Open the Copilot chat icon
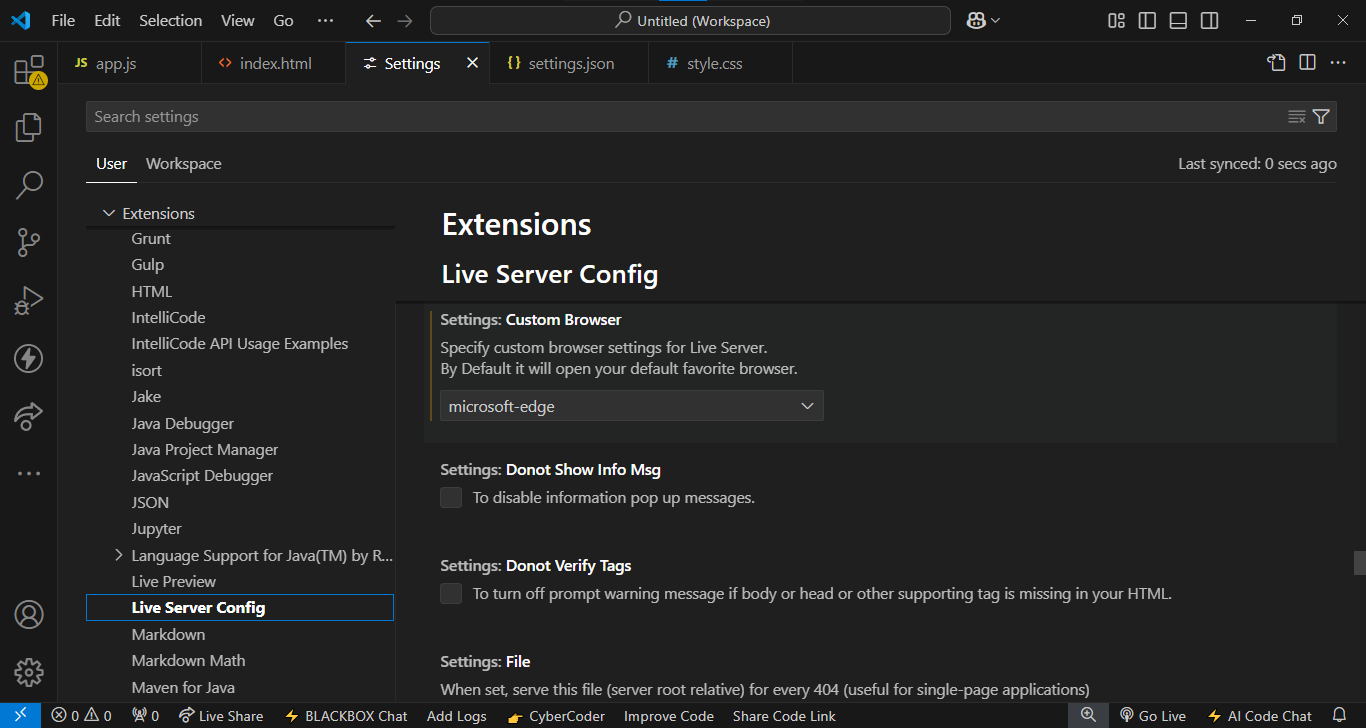Screen dimensions: 1366x728 [x=976, y=20]
